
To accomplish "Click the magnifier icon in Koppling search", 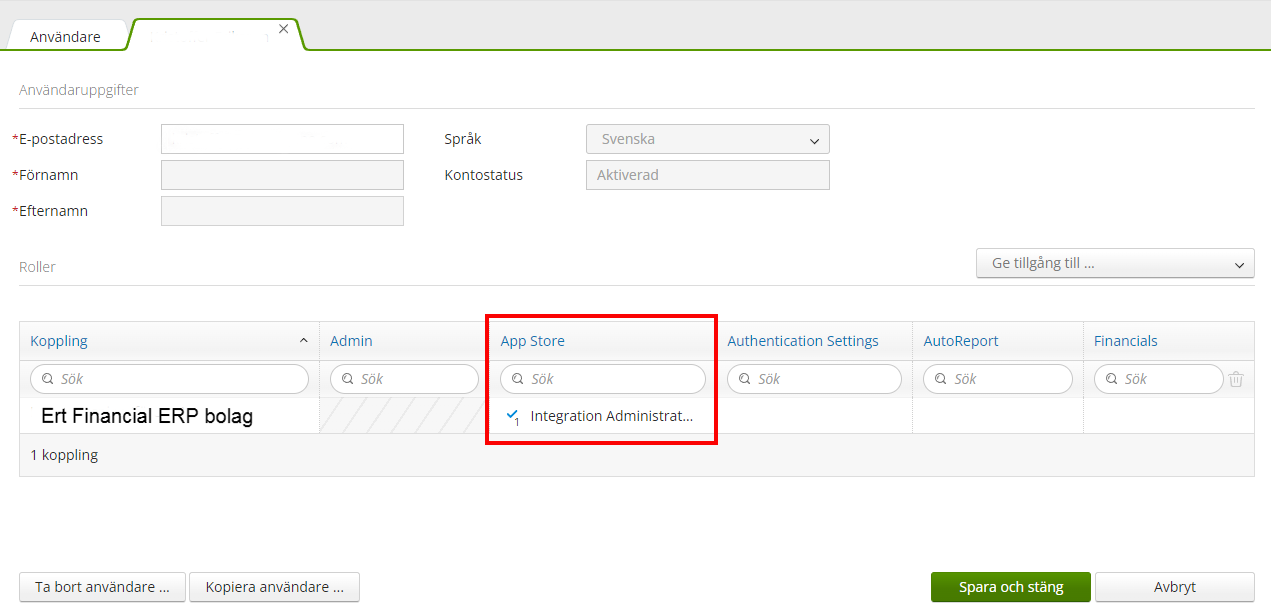I will tap(47, 379).
